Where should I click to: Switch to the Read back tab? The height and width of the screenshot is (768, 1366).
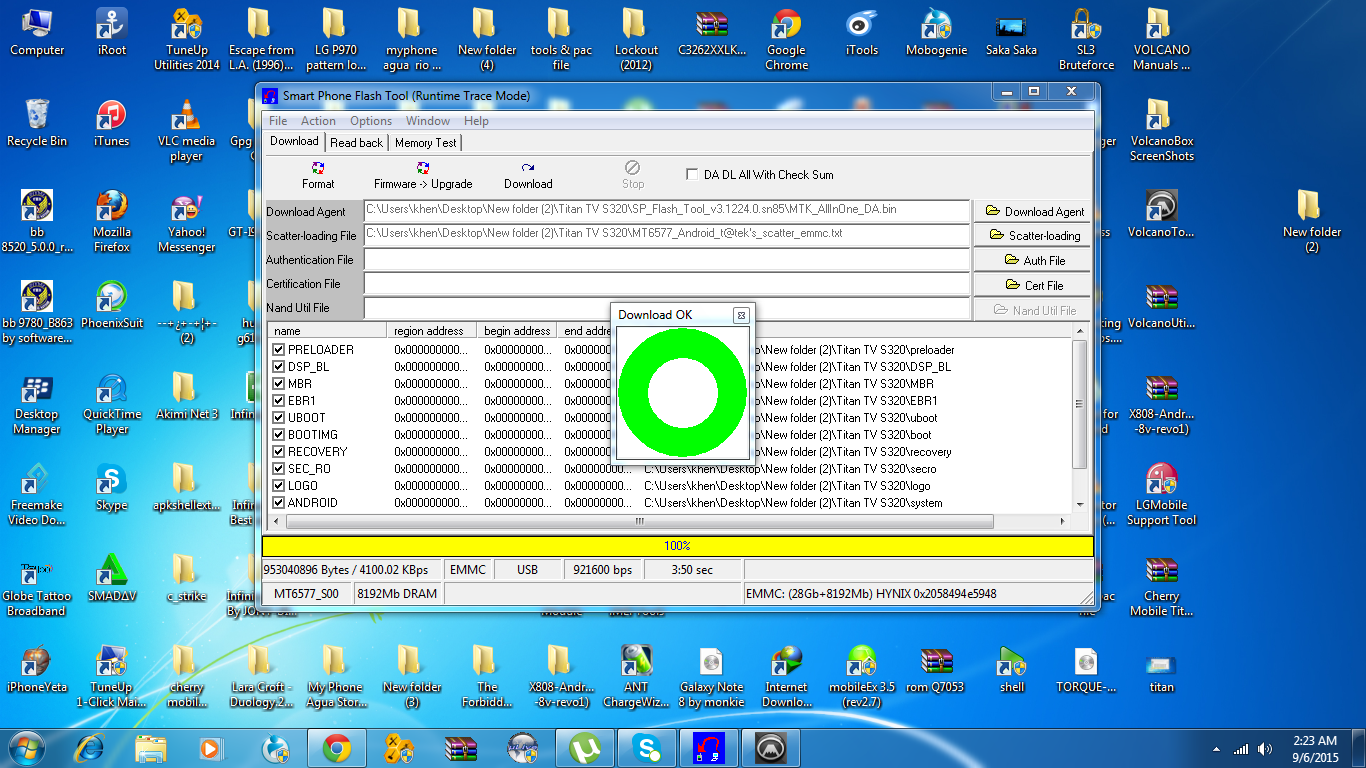(x=356, y=143)
